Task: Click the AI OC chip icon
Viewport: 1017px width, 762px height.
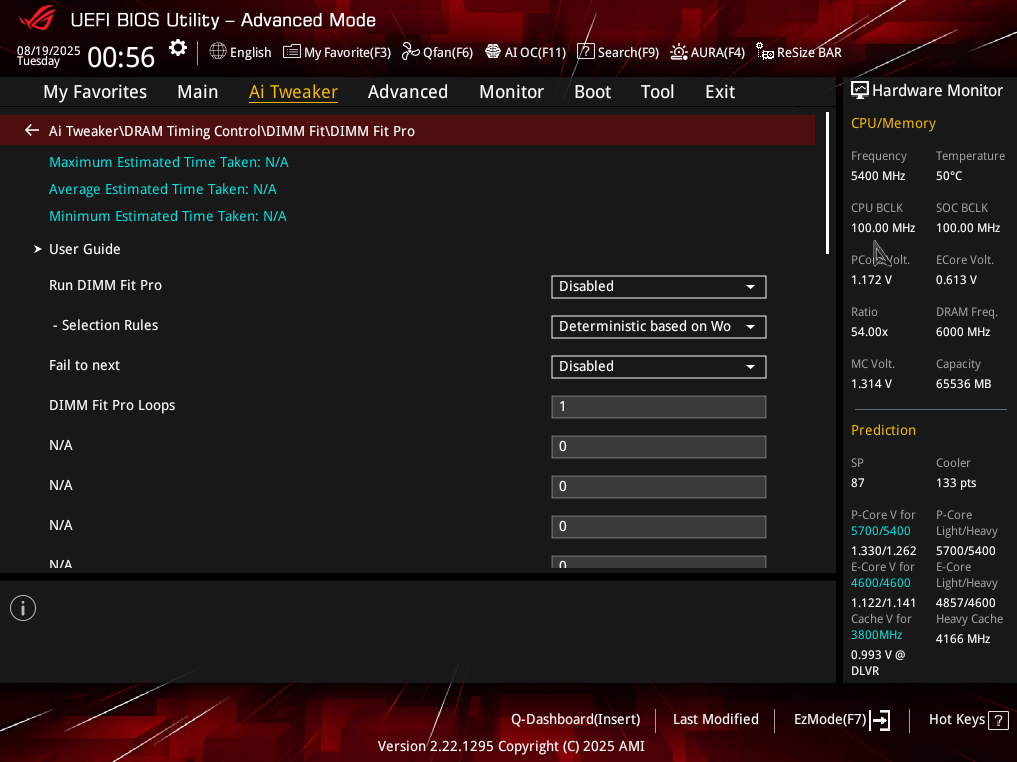Action: click(493, 51)
